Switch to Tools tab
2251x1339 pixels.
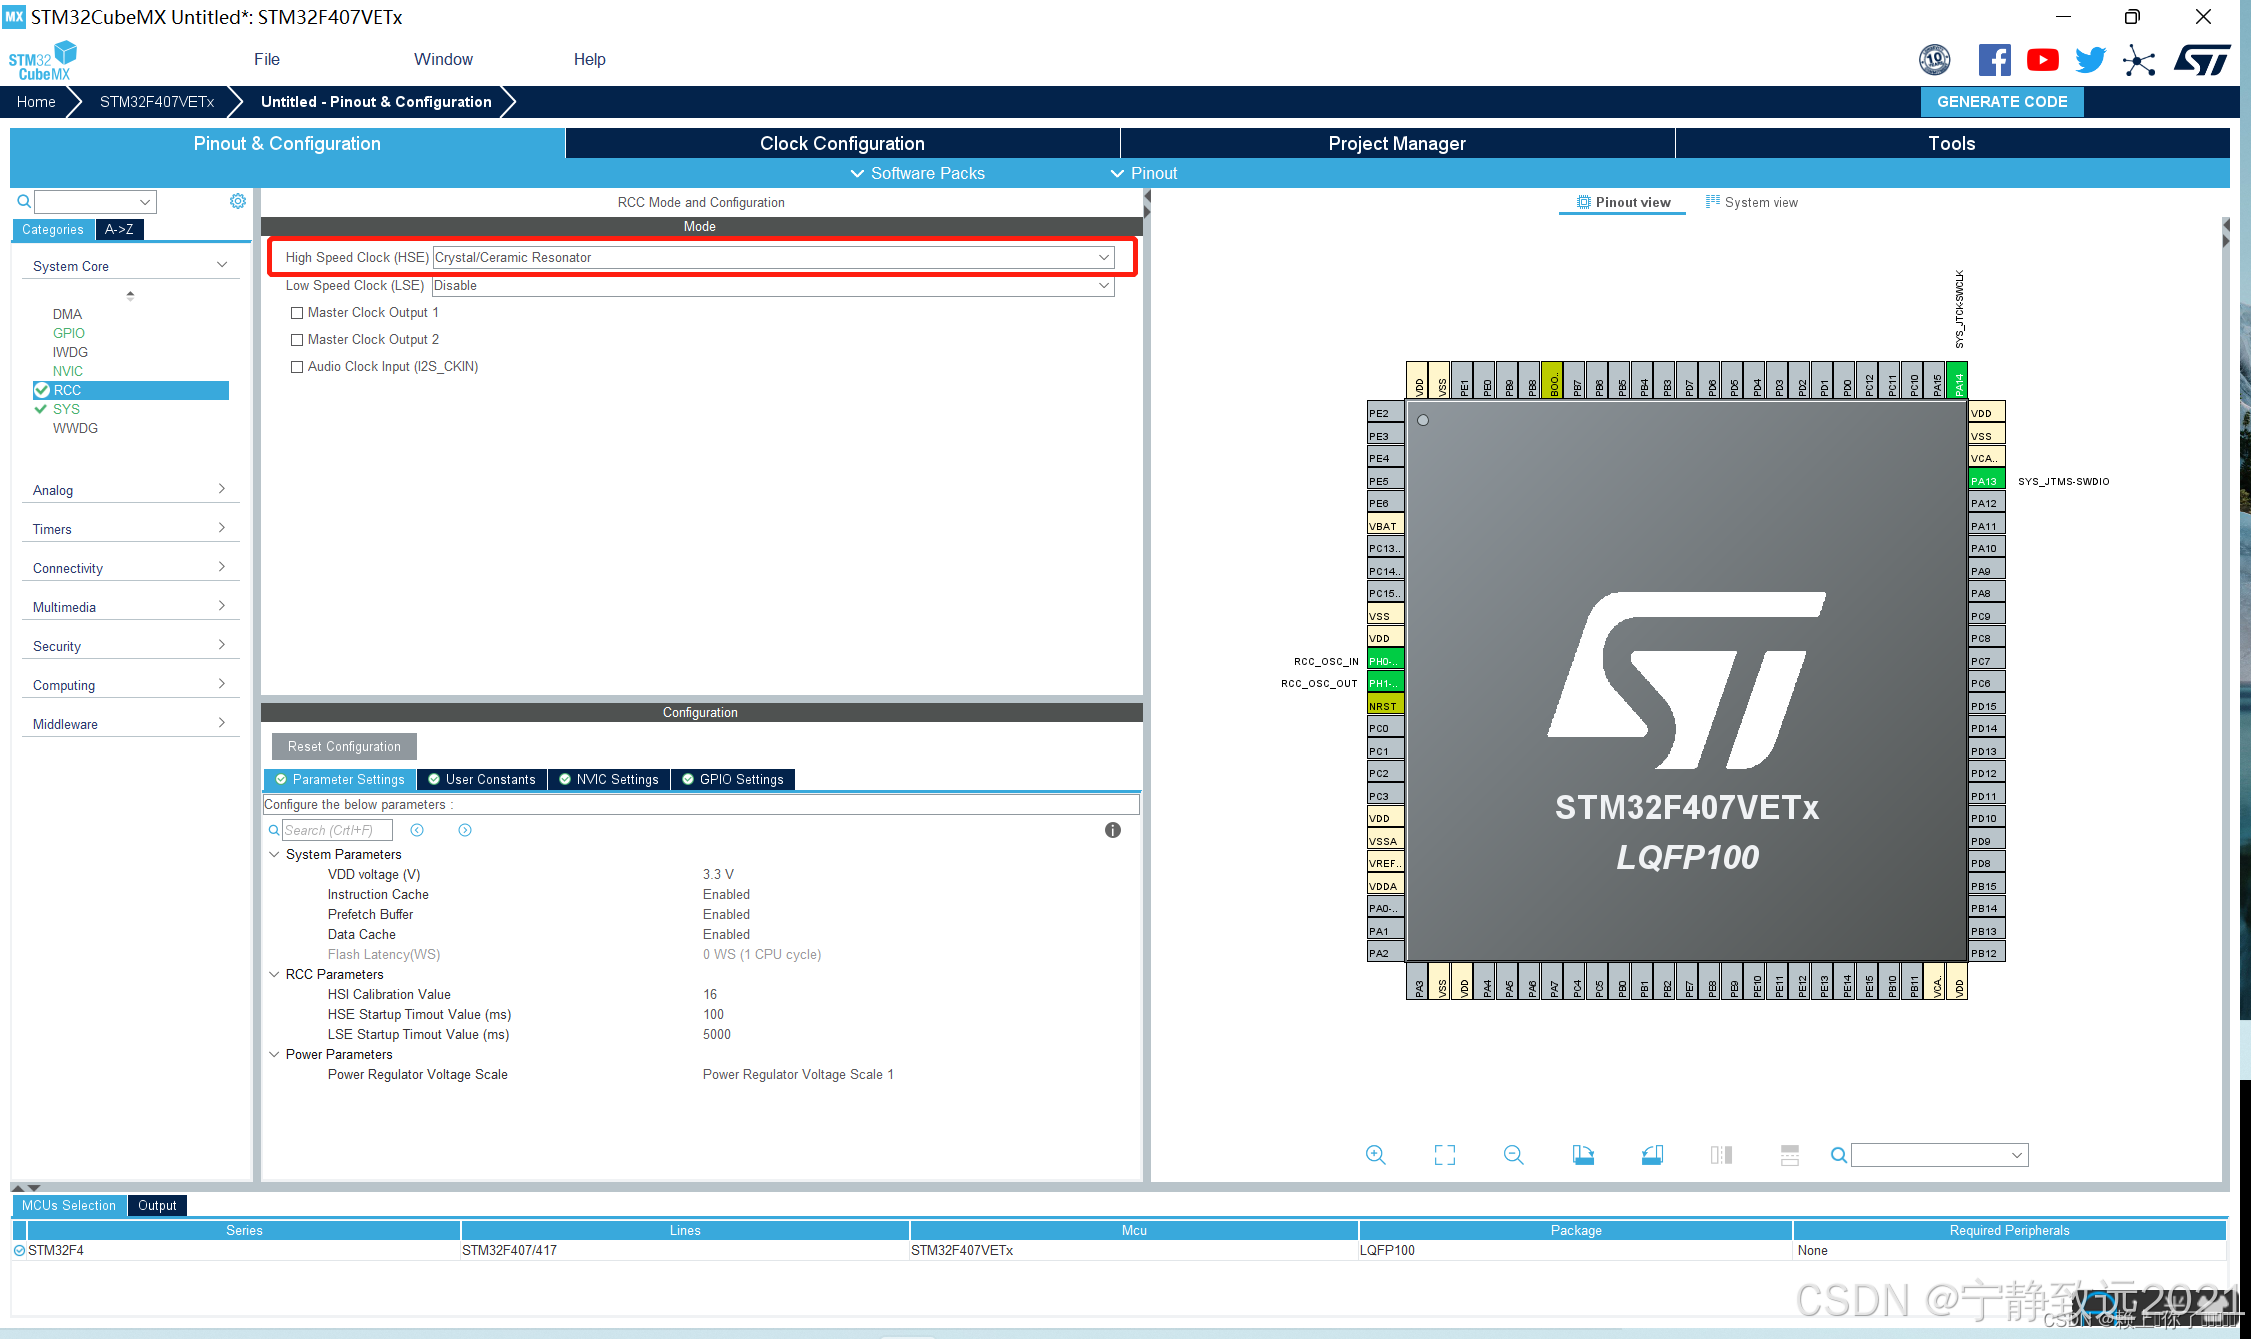(x=1952, y=143)
